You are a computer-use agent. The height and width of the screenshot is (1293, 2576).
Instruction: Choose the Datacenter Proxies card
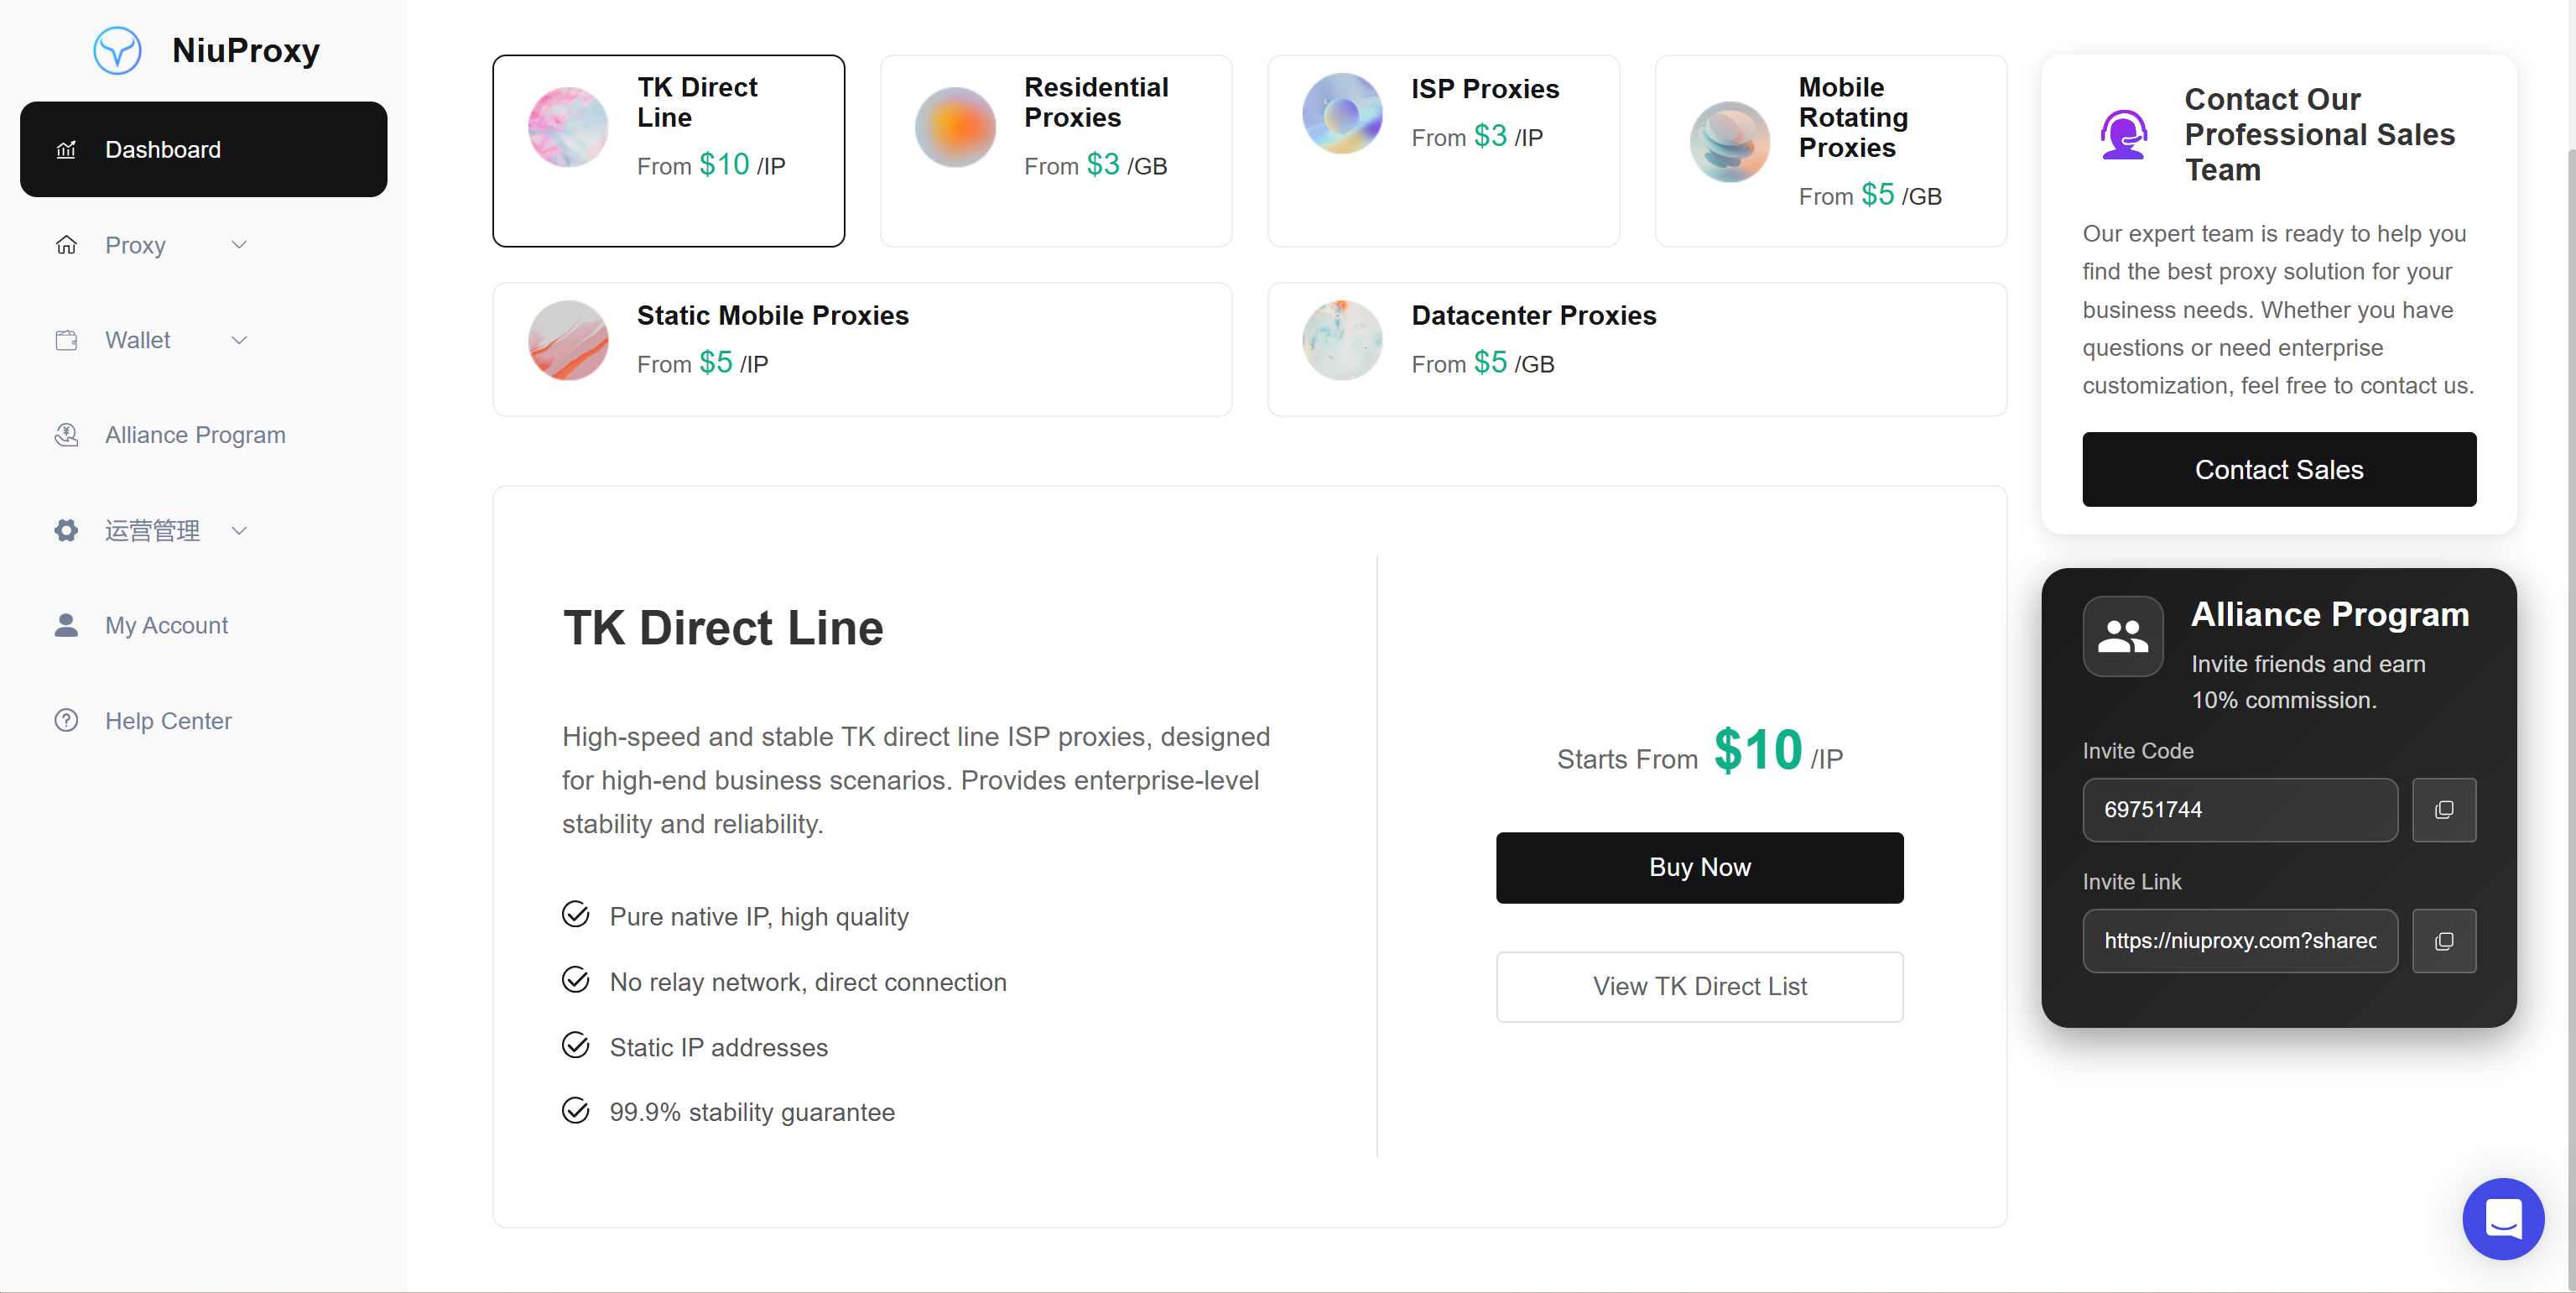point(1637,349)
